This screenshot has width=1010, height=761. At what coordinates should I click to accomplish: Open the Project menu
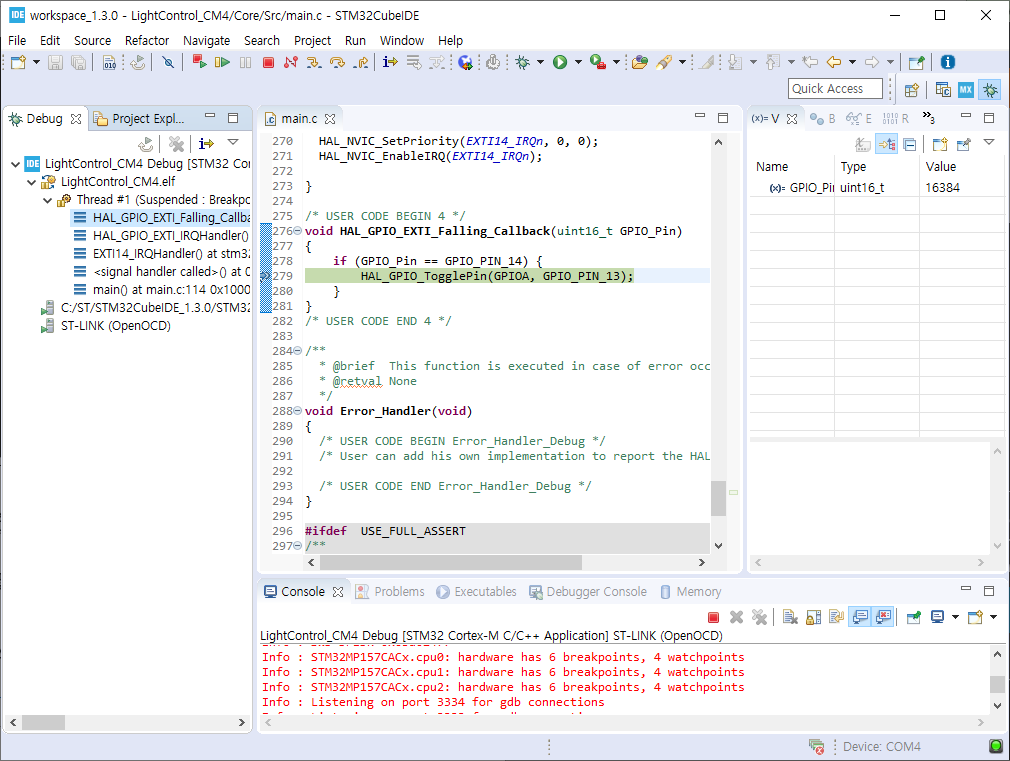[x=312, y=41]
